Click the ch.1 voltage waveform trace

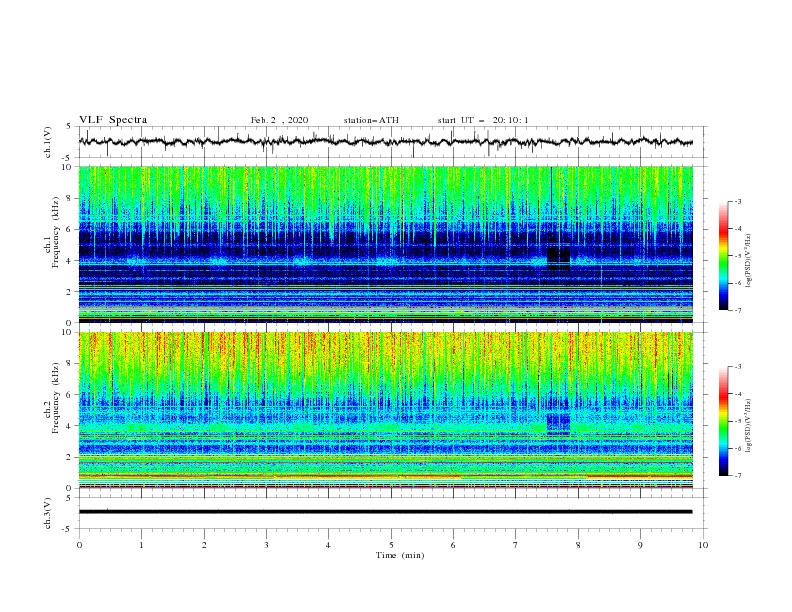pyautogui.click(x=385, y=142)
